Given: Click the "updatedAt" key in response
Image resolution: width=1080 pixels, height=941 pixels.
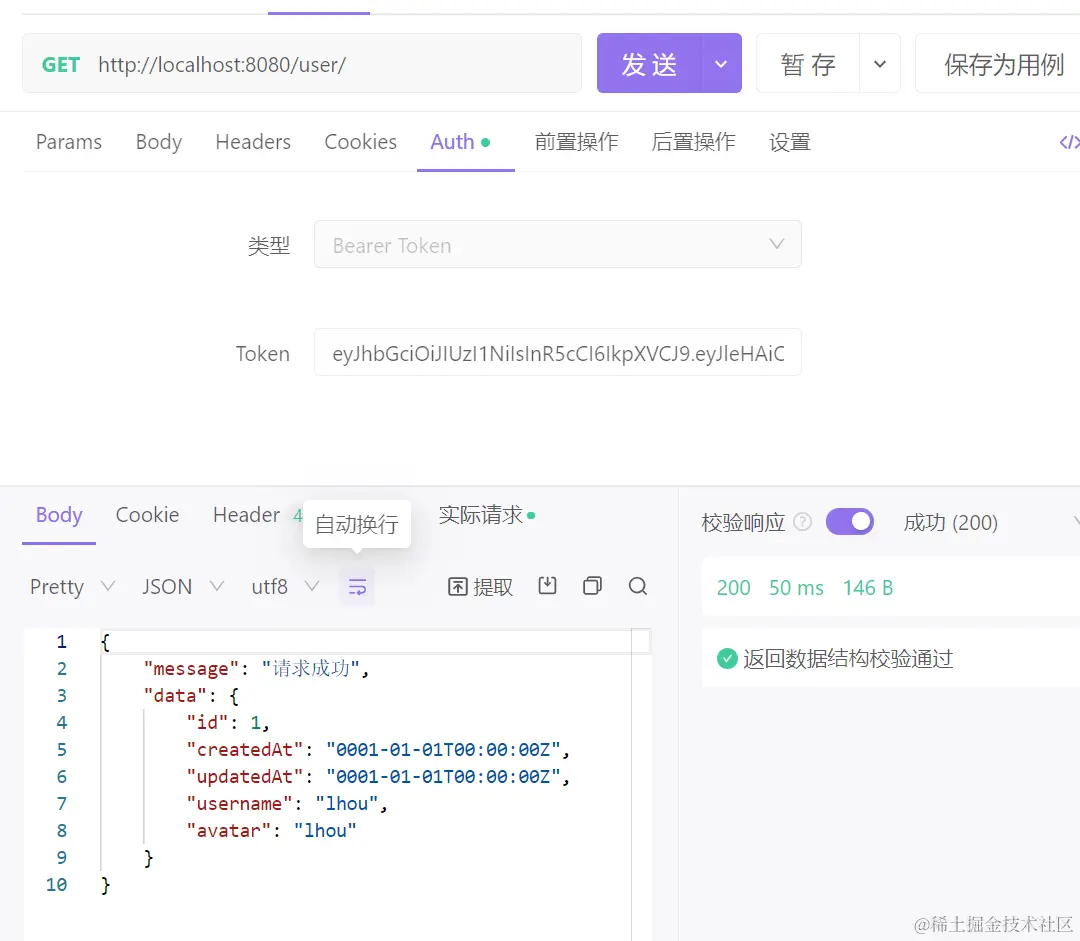Looking at the screenshot, I should point(245,776).
